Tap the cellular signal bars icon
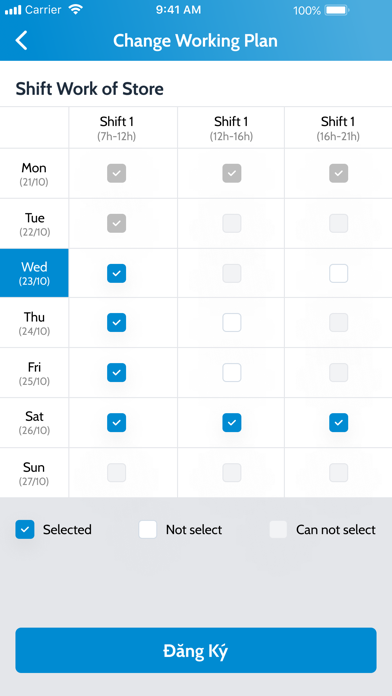392x696 pixels. 13,10
